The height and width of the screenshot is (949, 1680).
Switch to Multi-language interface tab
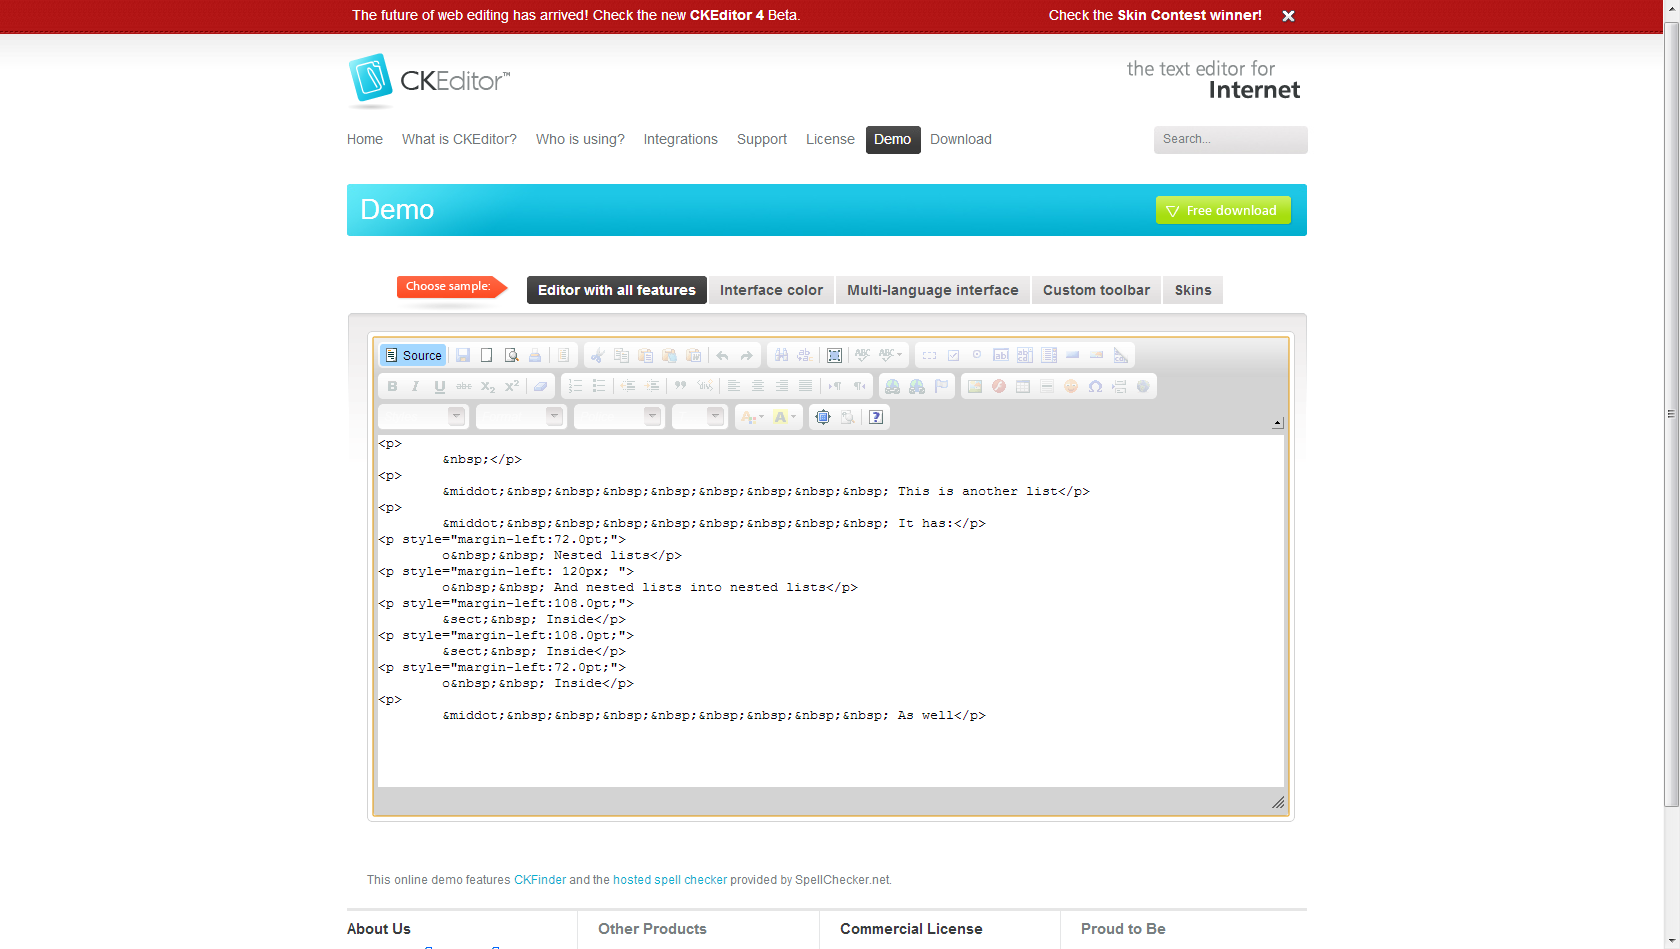tap(933, 290)
